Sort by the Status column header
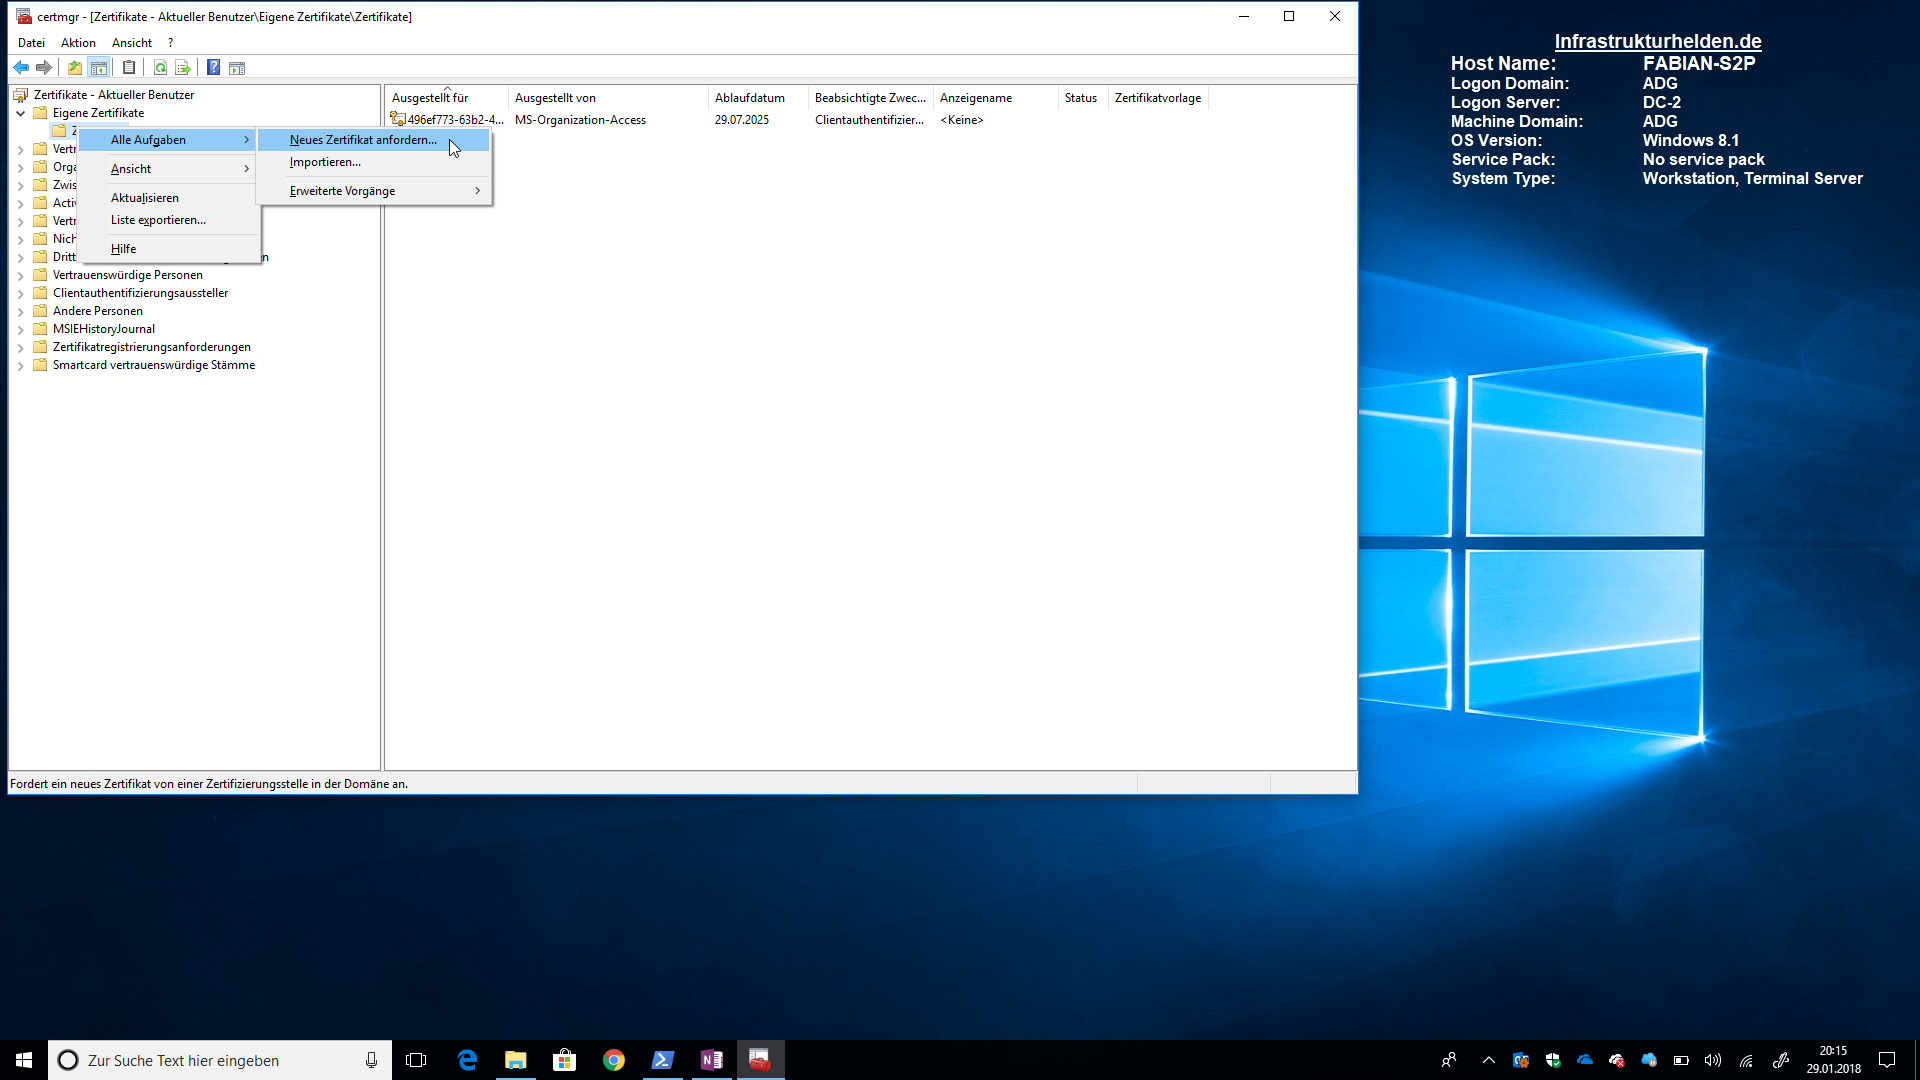This screenshot has height=1080, width=1920. tap(1083, 98)
